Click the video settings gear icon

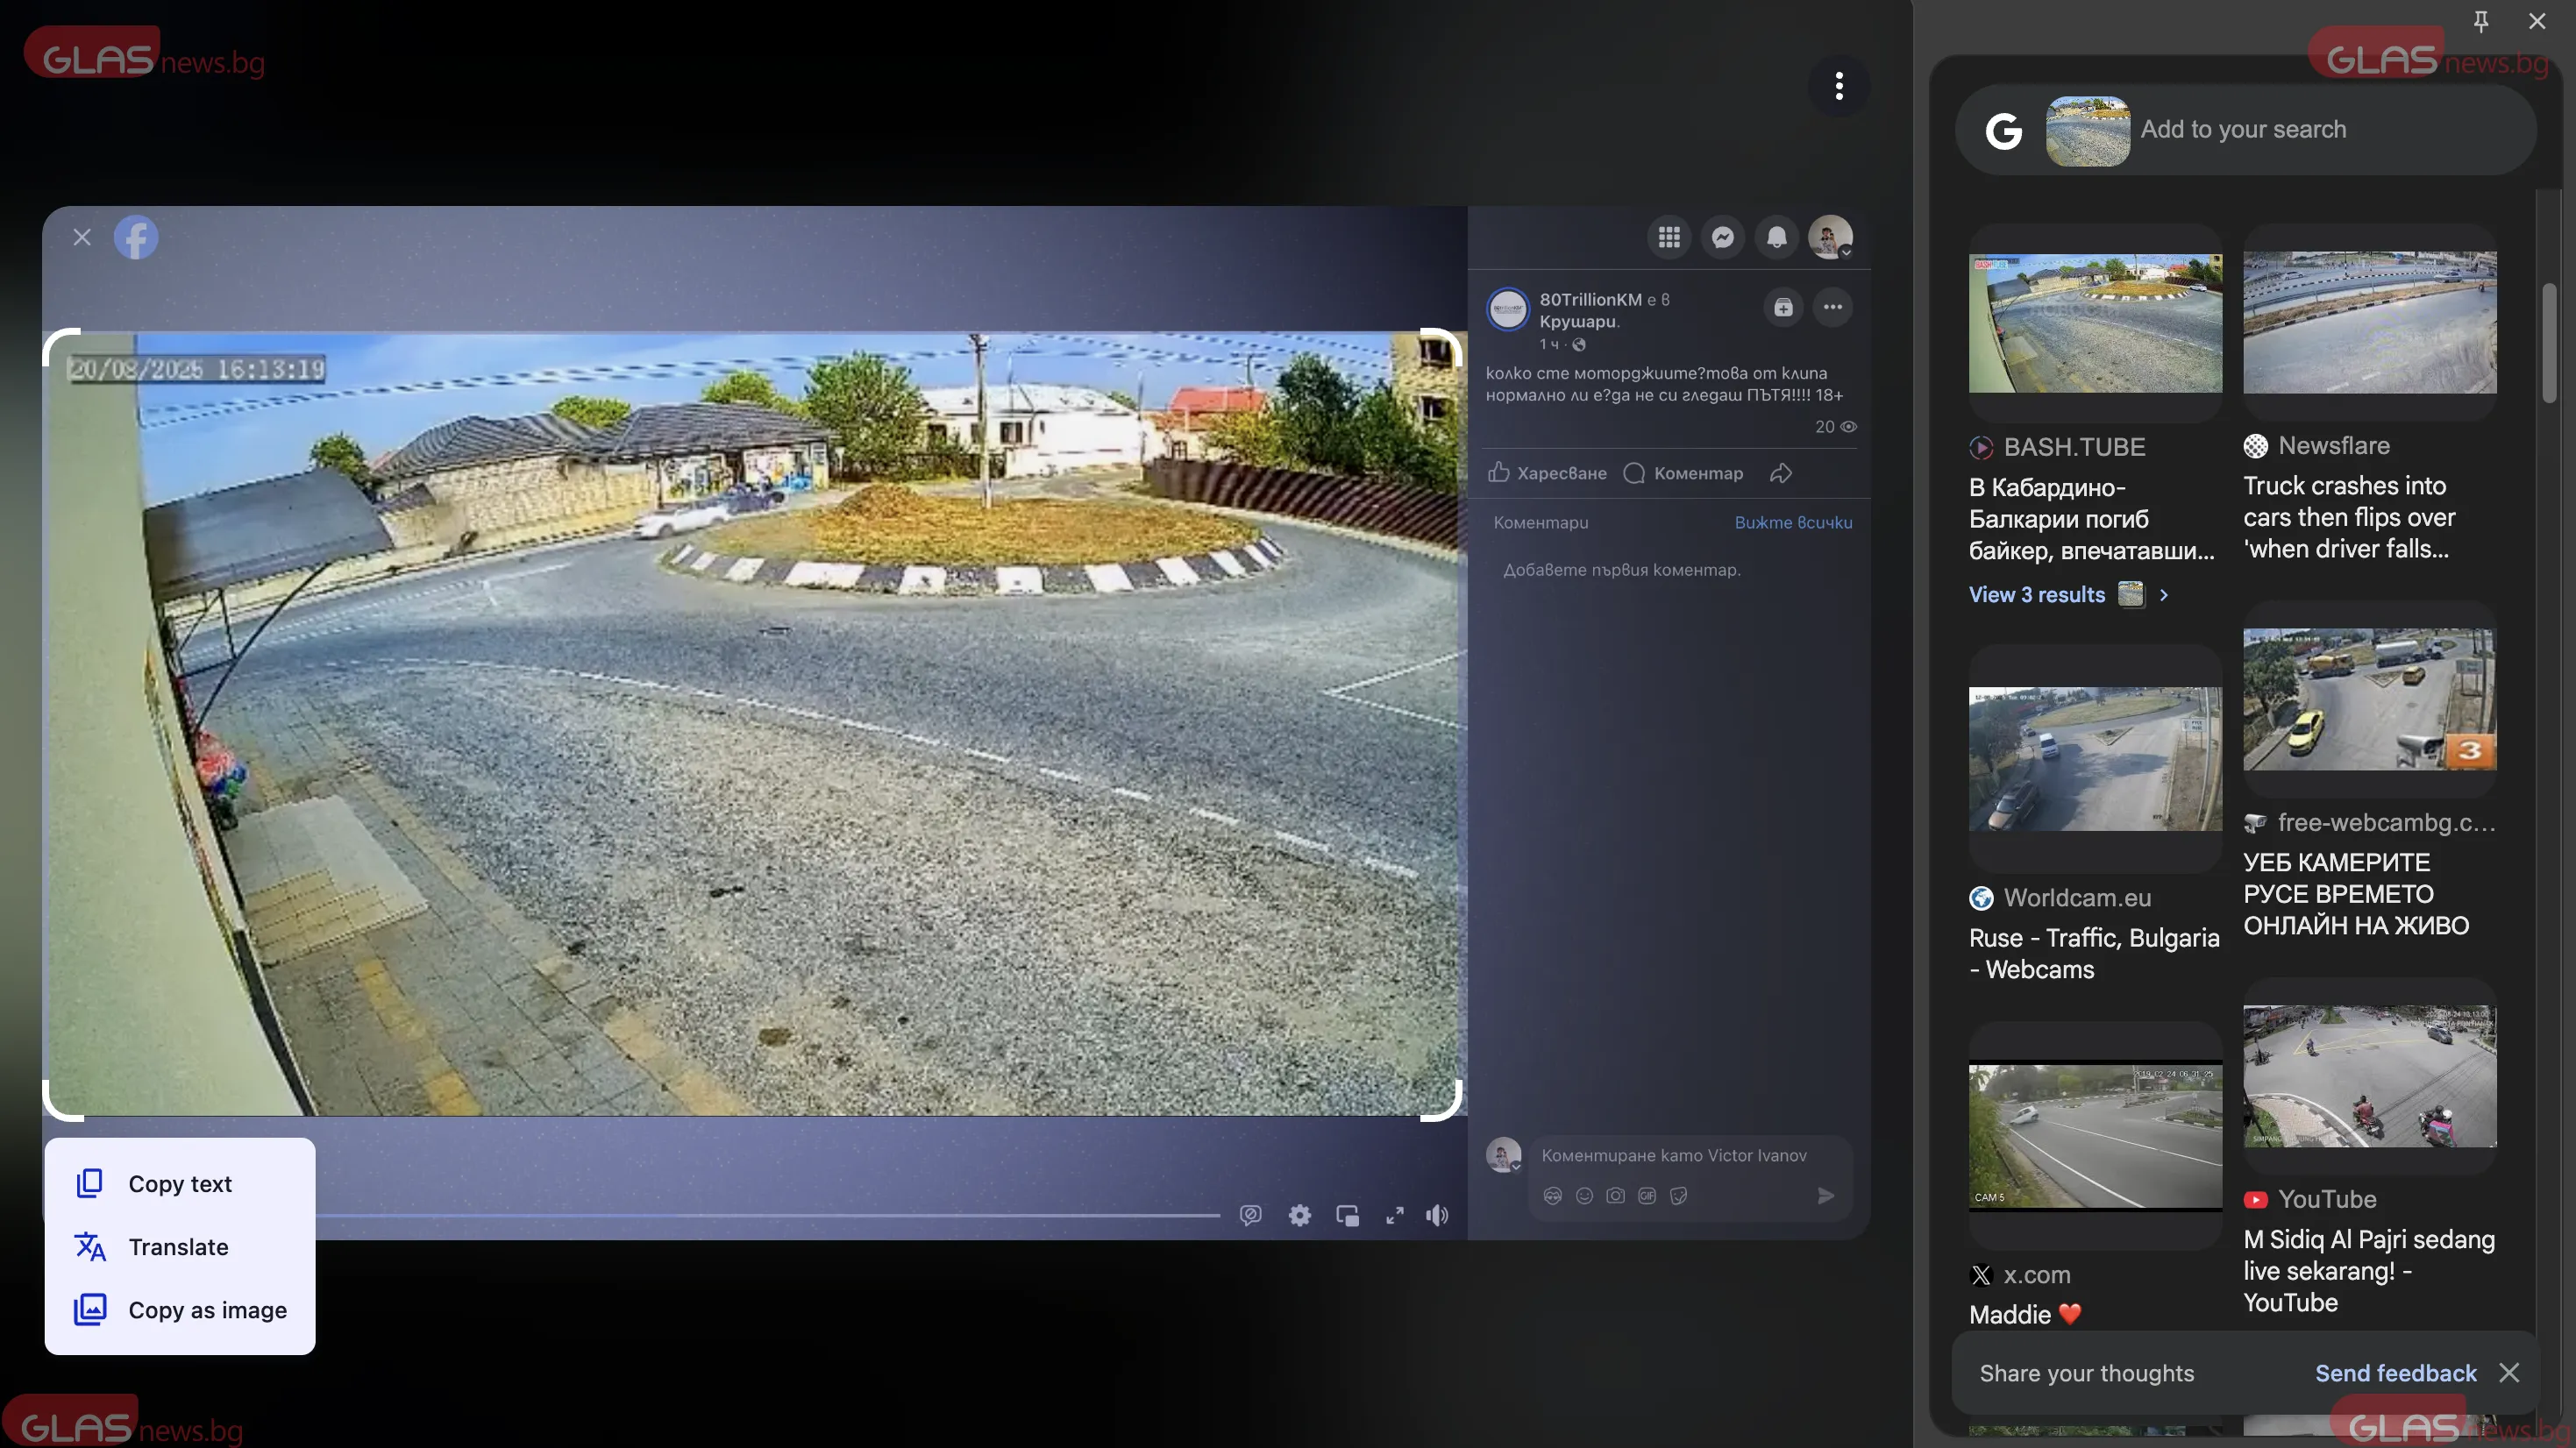(x=1299, y=1215)
